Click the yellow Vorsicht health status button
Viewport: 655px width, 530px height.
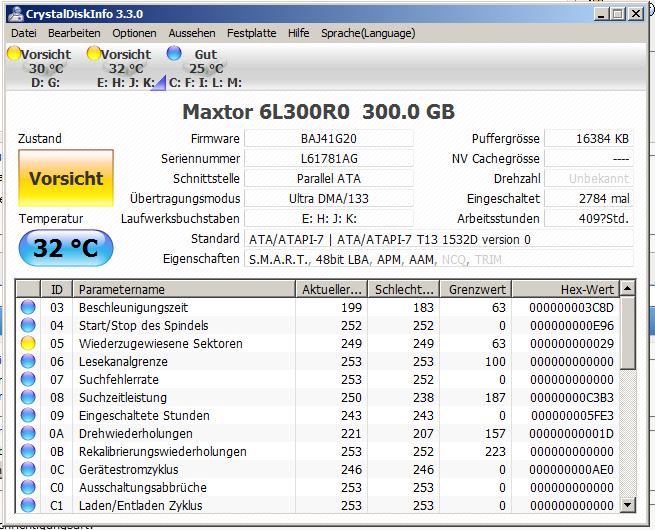(x=66, y=178)
